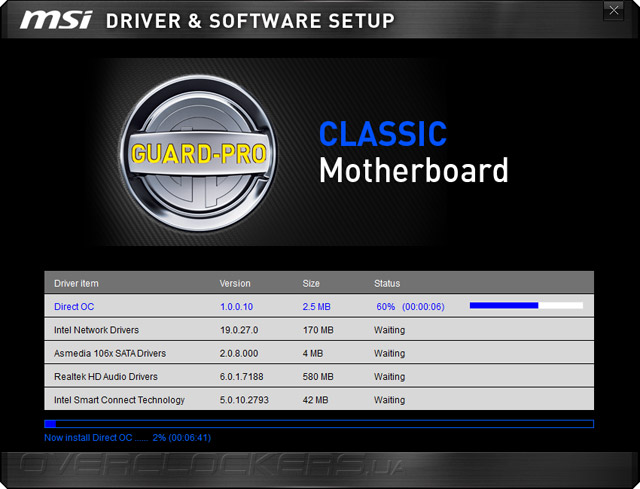Click version '19.0.27.0' cell
This screenshot has height=489, width=640.
[x=239, y=330]
